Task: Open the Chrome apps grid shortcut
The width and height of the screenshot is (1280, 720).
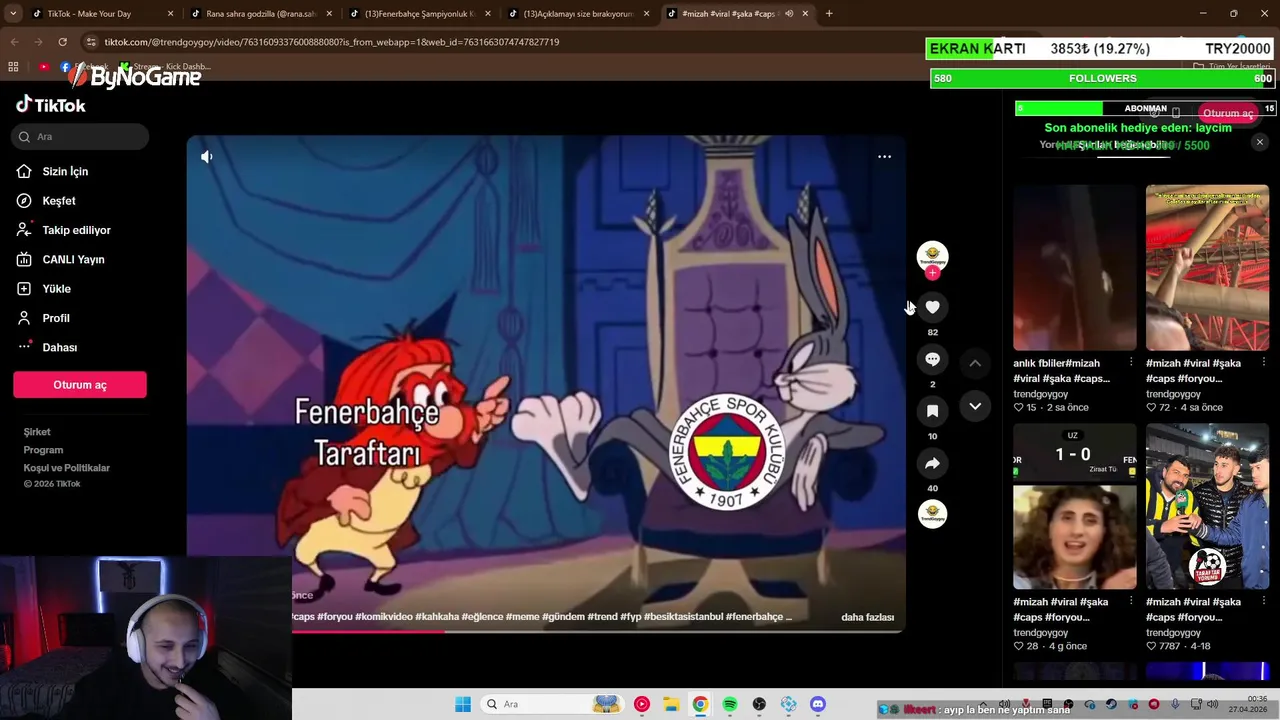Action: click(13, 67)
